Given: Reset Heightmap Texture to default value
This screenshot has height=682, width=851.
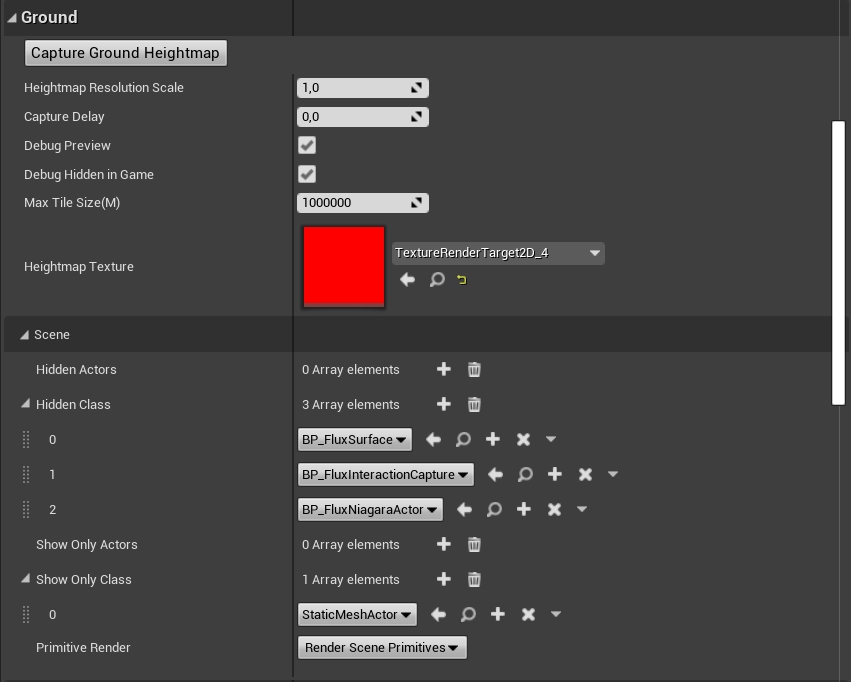Looking at the screenshot, I should click(x=462, y=280).
